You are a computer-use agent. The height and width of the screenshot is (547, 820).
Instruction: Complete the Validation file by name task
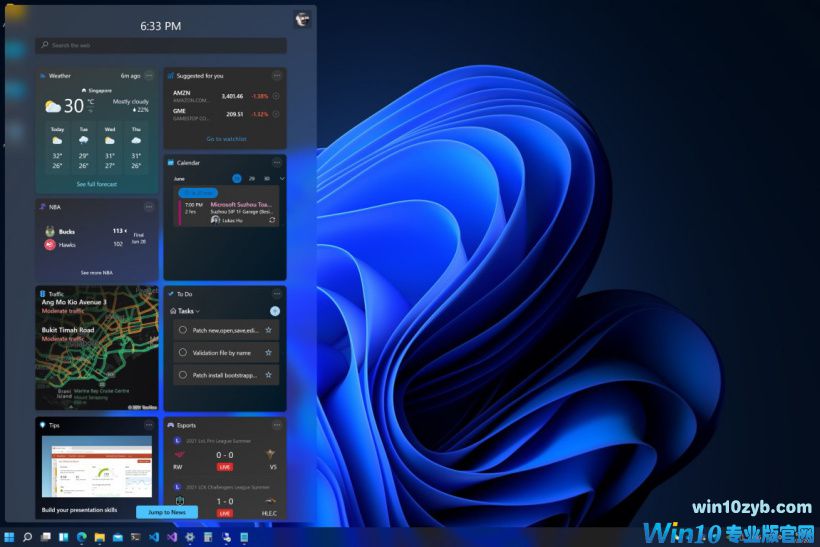coord(182,353)
